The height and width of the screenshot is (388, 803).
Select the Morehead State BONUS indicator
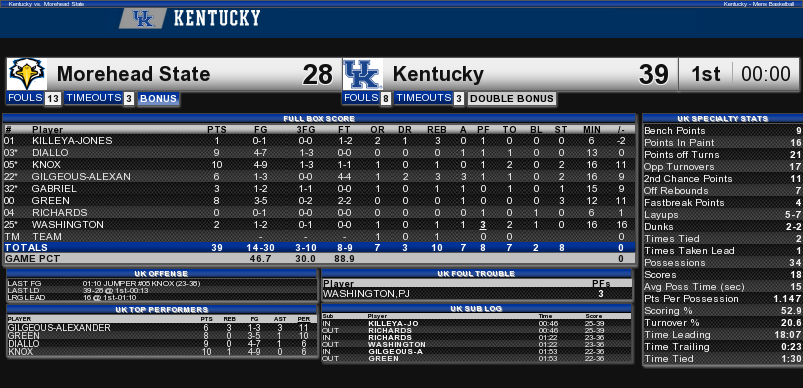click(158, 99)
